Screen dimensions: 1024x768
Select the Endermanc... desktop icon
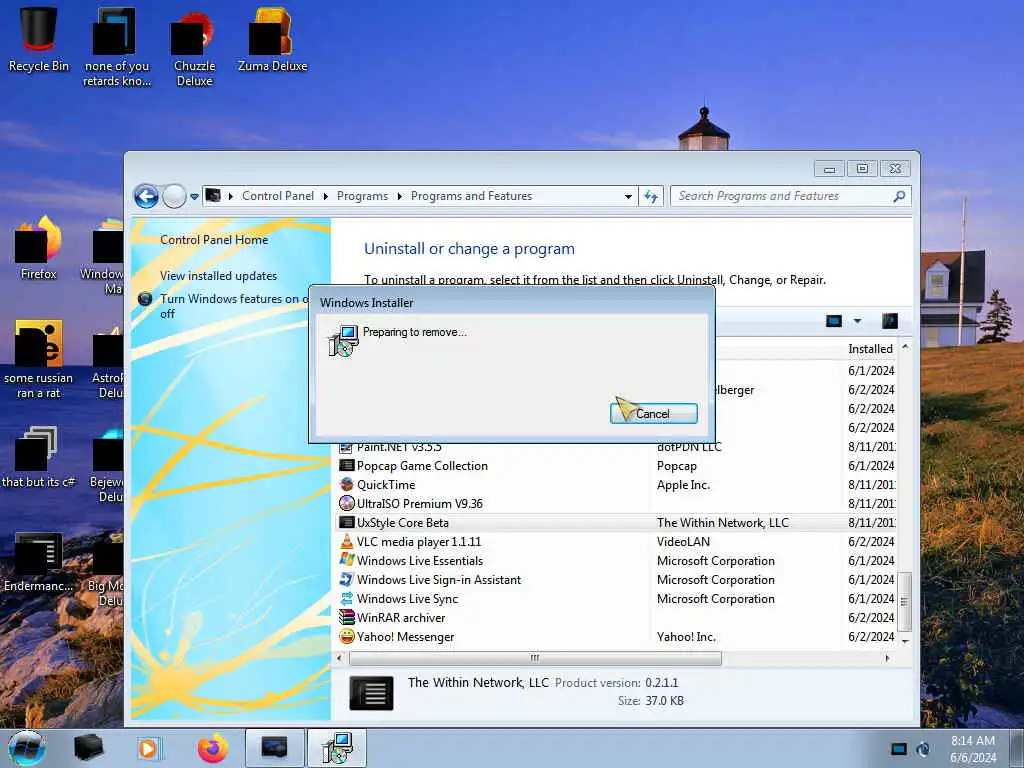[39, 562]
